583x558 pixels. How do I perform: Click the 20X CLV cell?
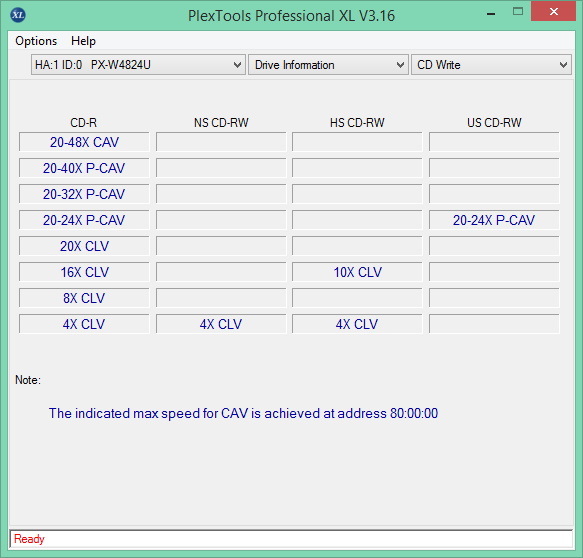click(84, 246)
